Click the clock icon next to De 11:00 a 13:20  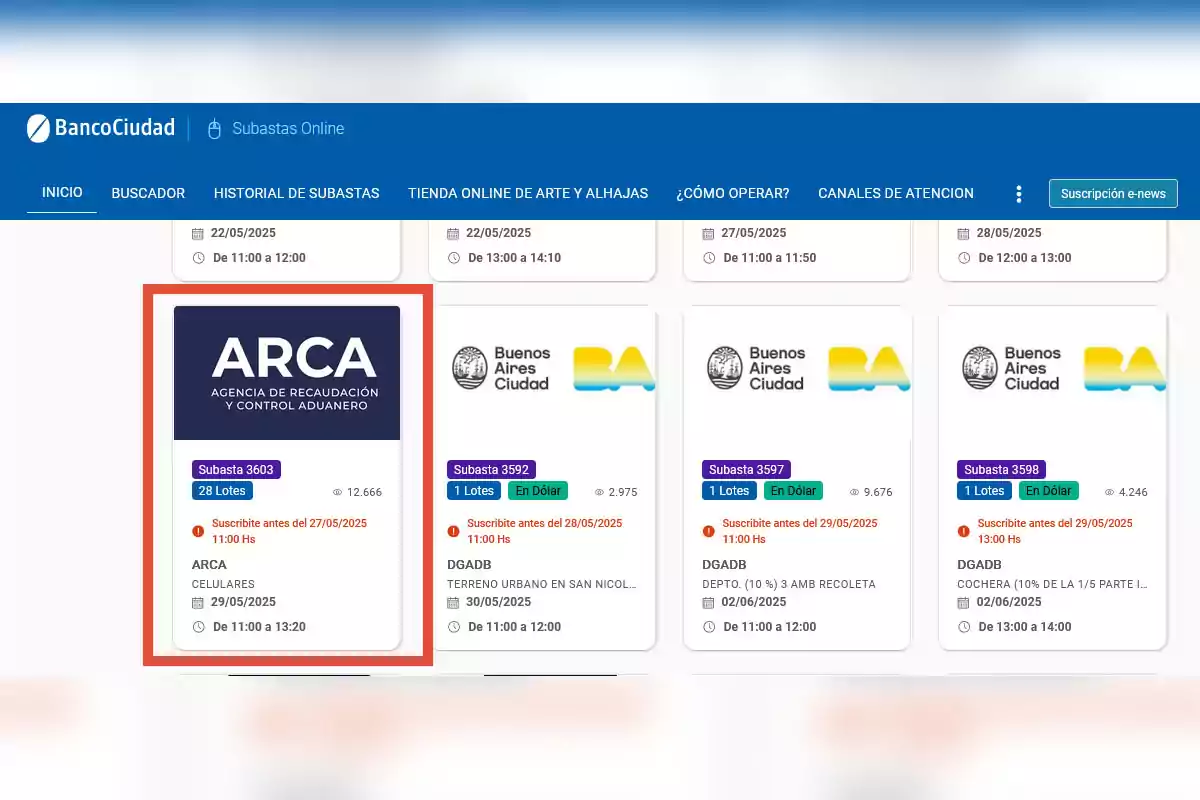pos(198,627)
